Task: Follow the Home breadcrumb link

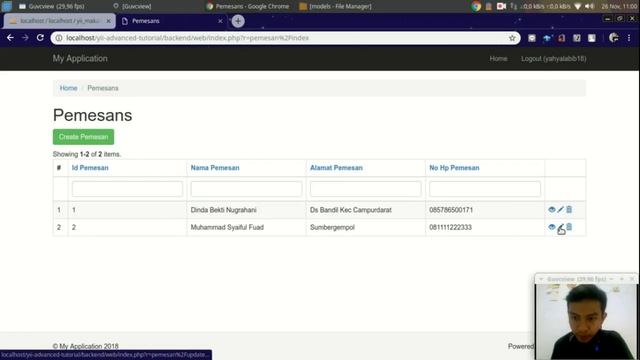Action: pos(68,88)
